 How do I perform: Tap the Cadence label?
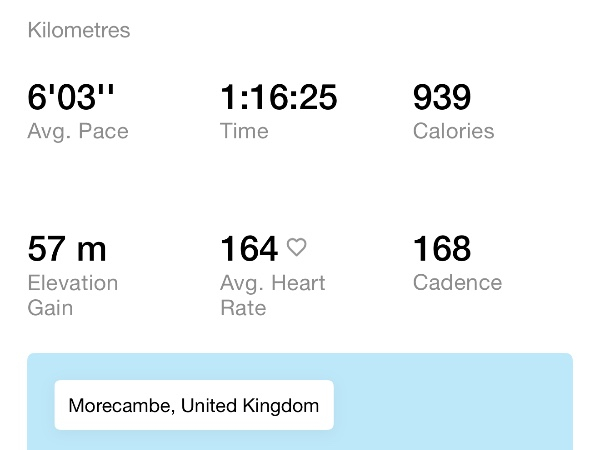click(x=455, y=282)
